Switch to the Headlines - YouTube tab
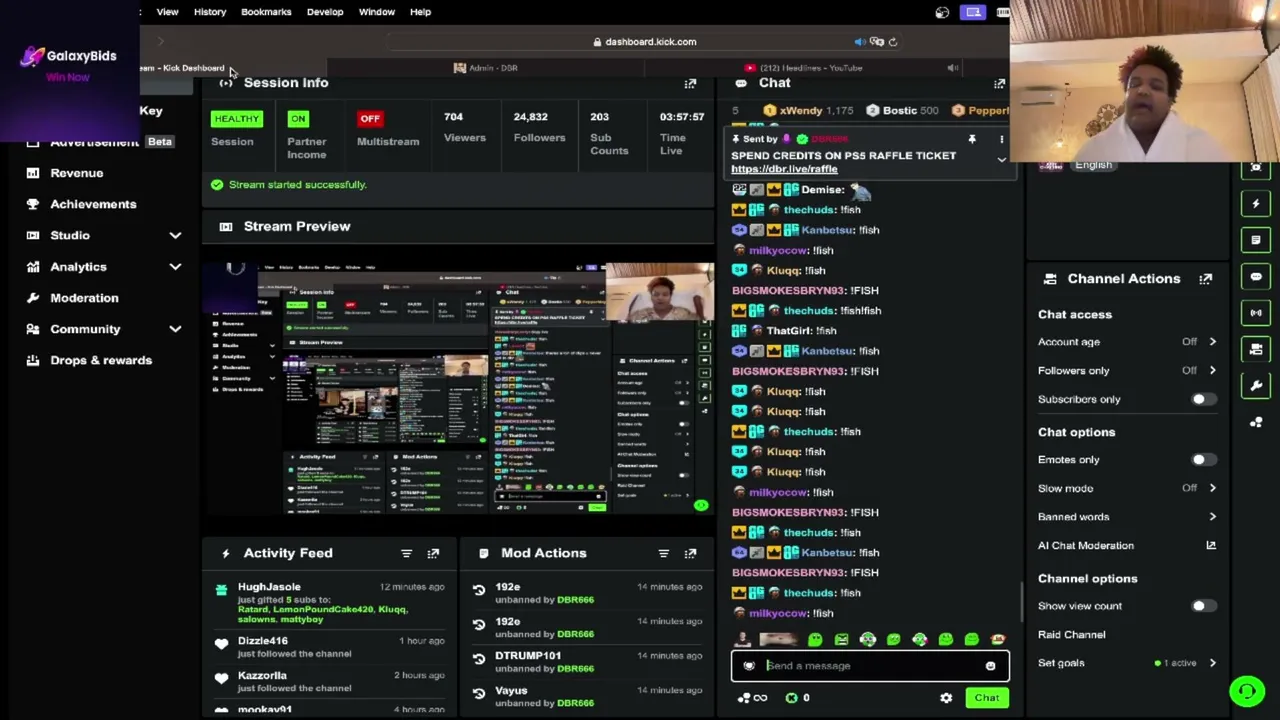This screenshot has width=1280, height=720. (804, 68)
